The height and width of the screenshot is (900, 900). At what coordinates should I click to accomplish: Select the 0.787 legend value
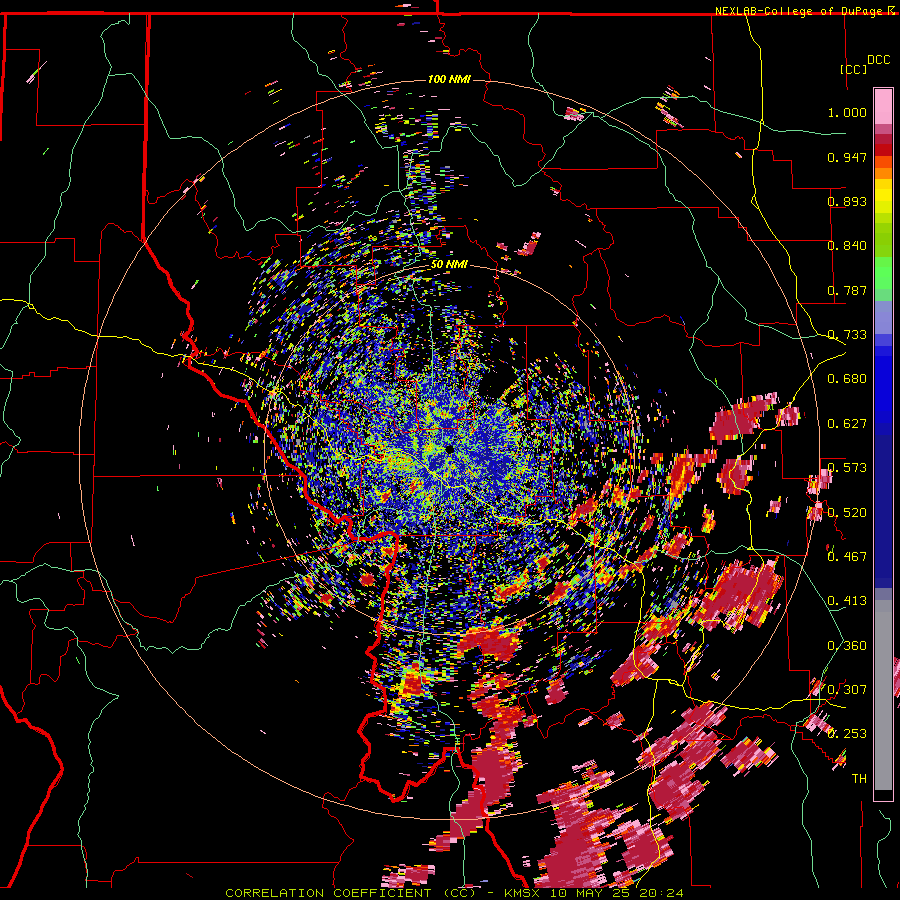point(847,290)
